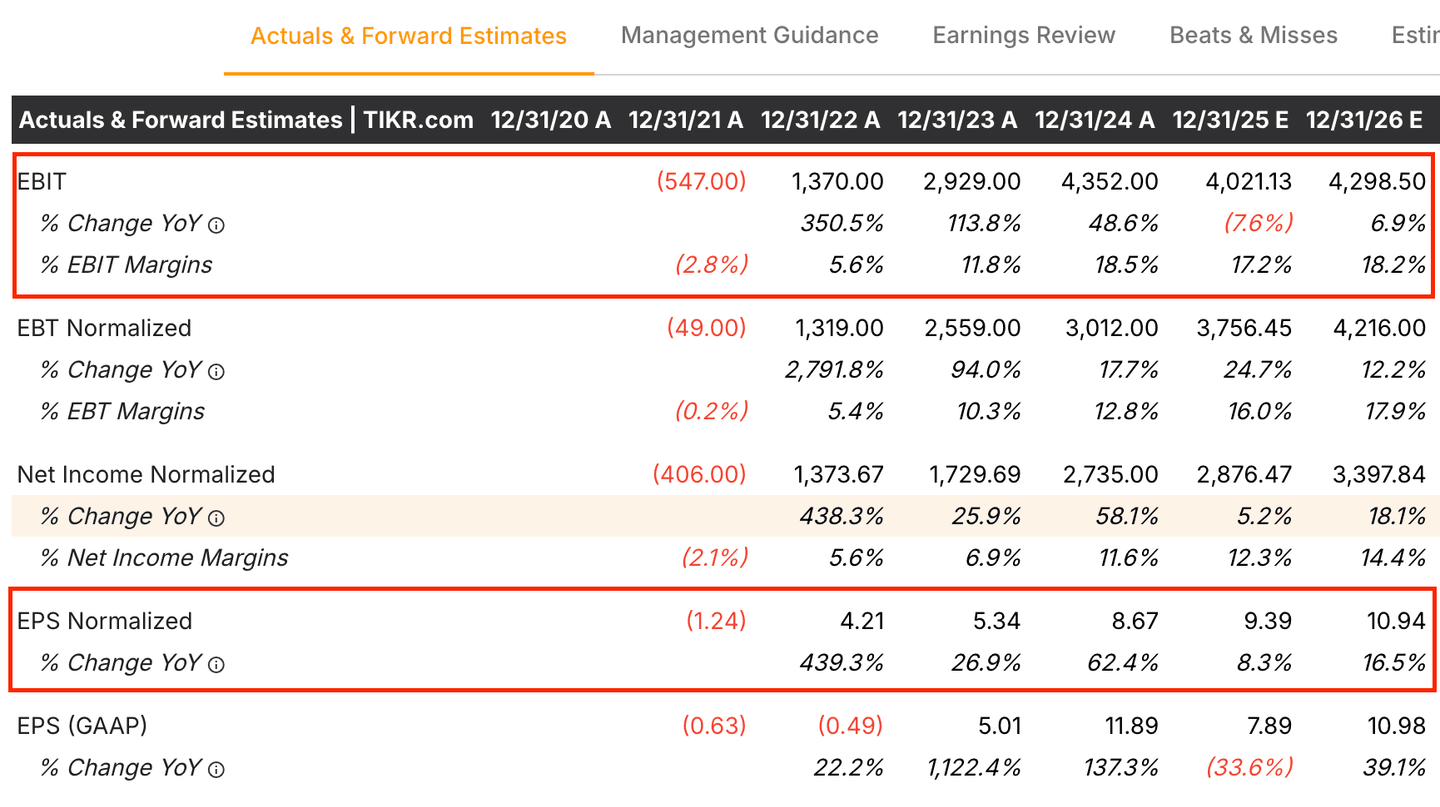Click the 12/31/20 A column header

pos(550,120)
